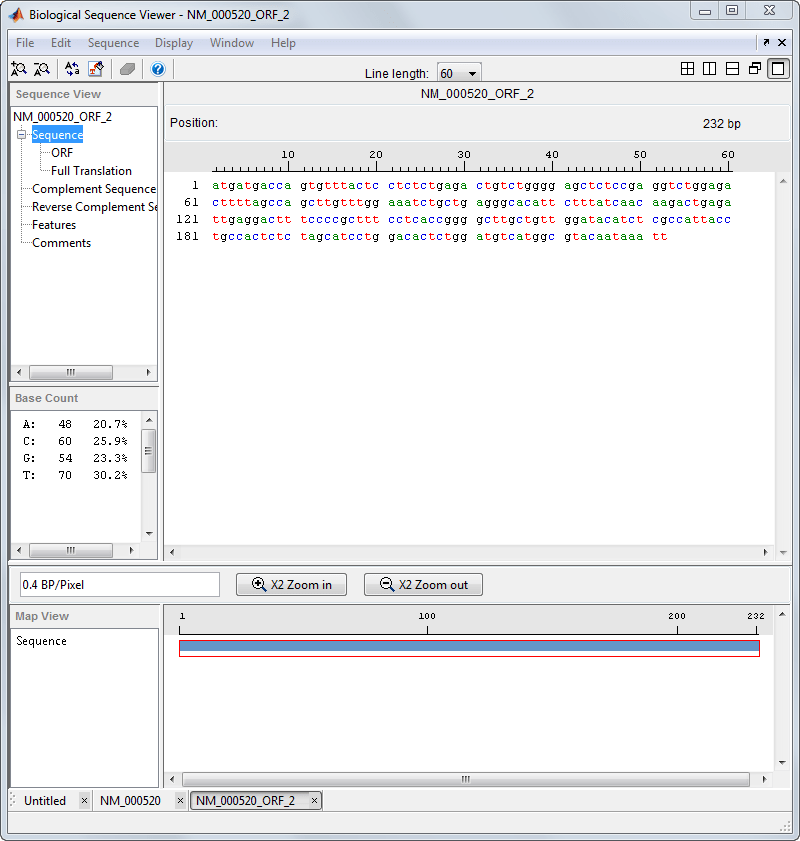Click the 100 marker on the map ruler
Viewport: 800px width, 841px height.
click(427, 616)
